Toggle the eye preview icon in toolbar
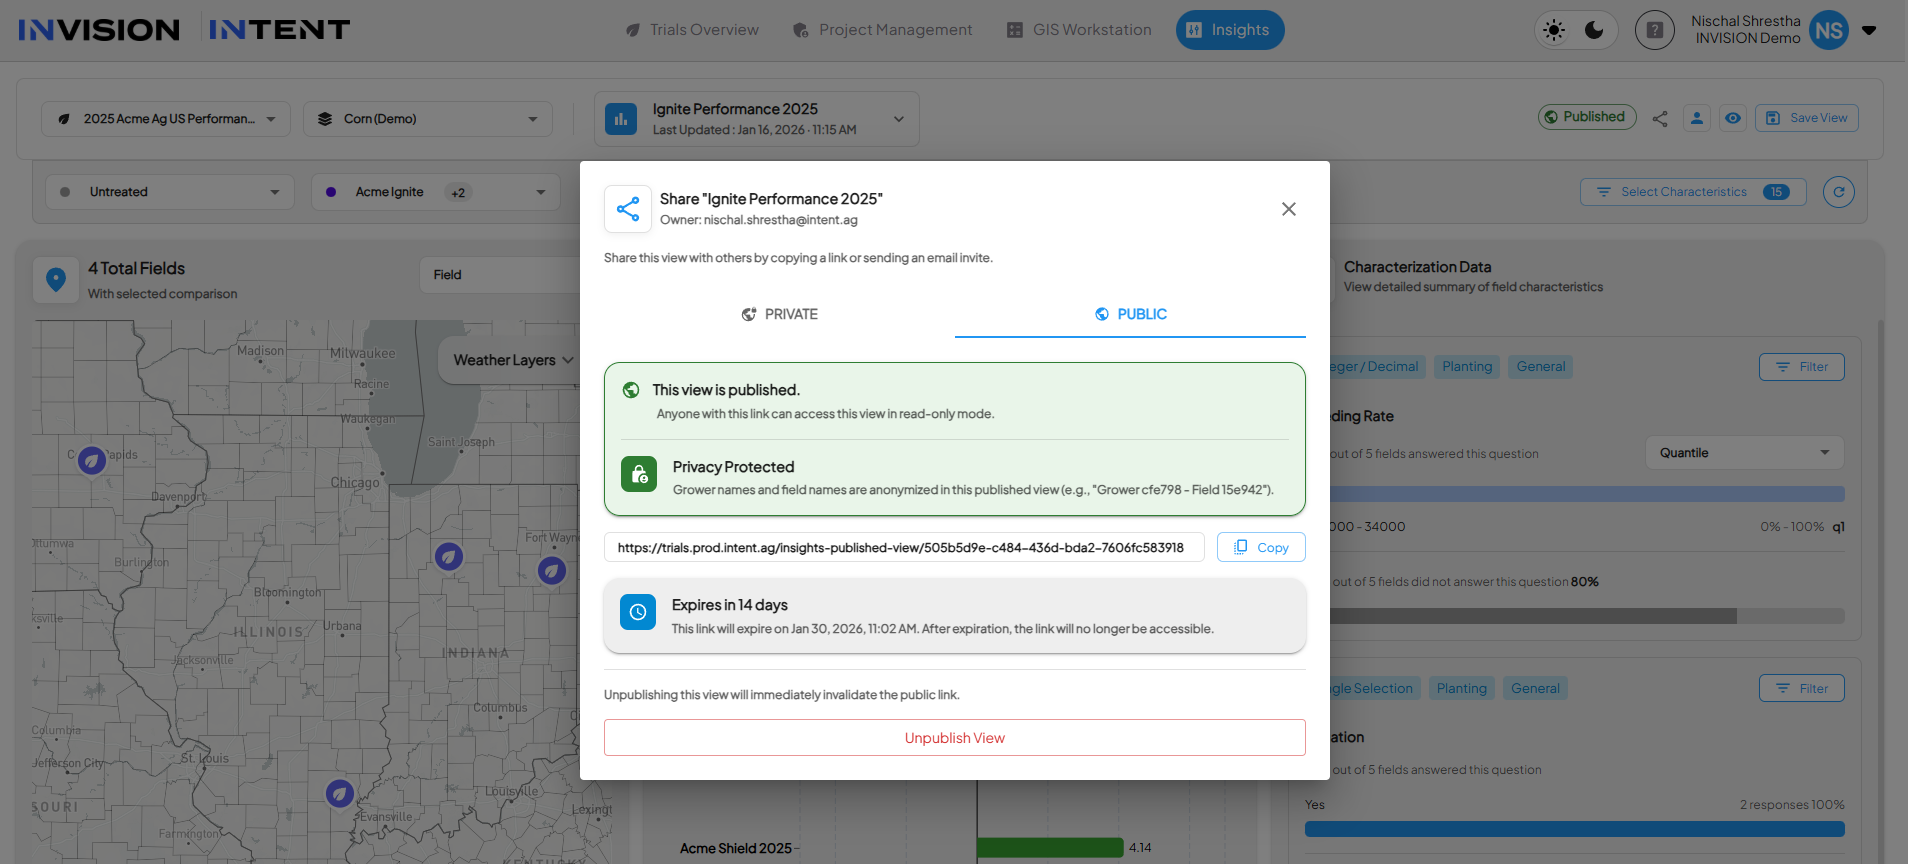Image resolution: width=1908 pixels, height=864 pixels. point(1733,118)
